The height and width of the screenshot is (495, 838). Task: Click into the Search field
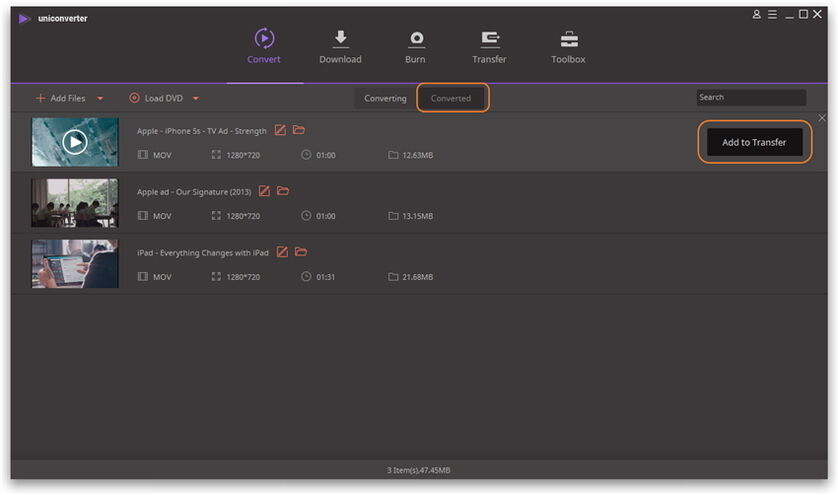(751, 97)
